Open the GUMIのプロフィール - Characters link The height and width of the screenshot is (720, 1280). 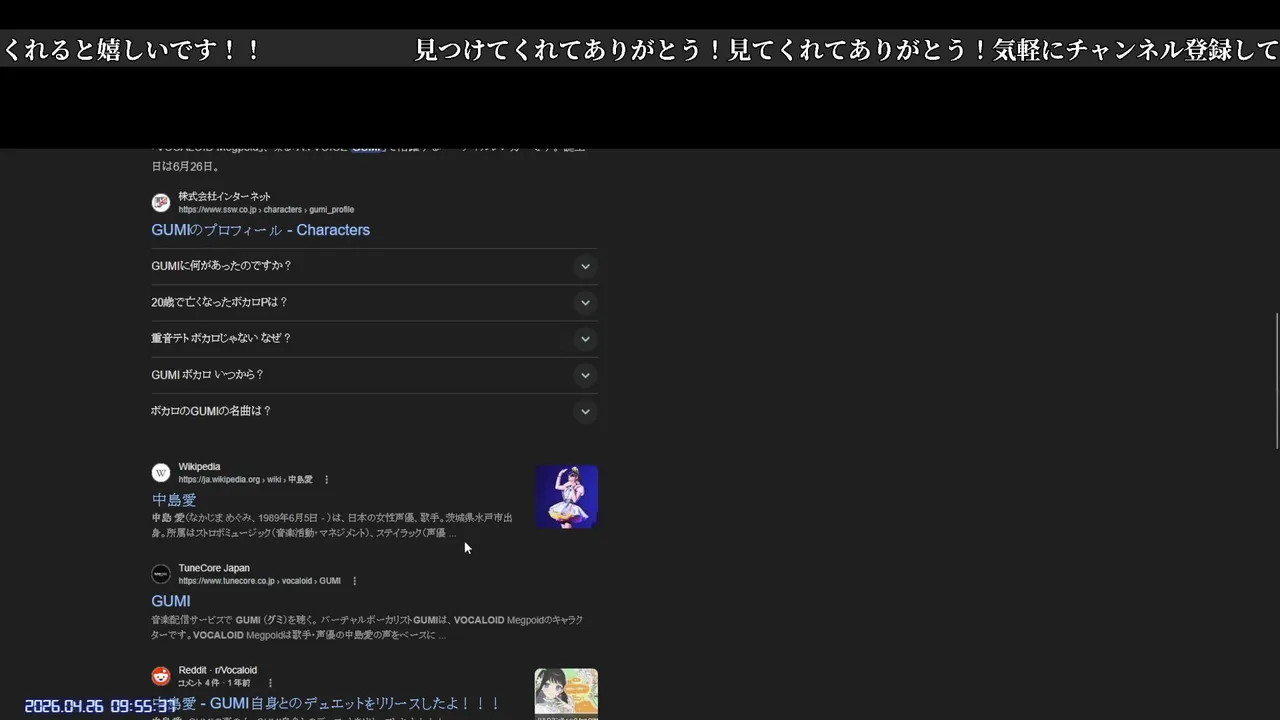261,230
